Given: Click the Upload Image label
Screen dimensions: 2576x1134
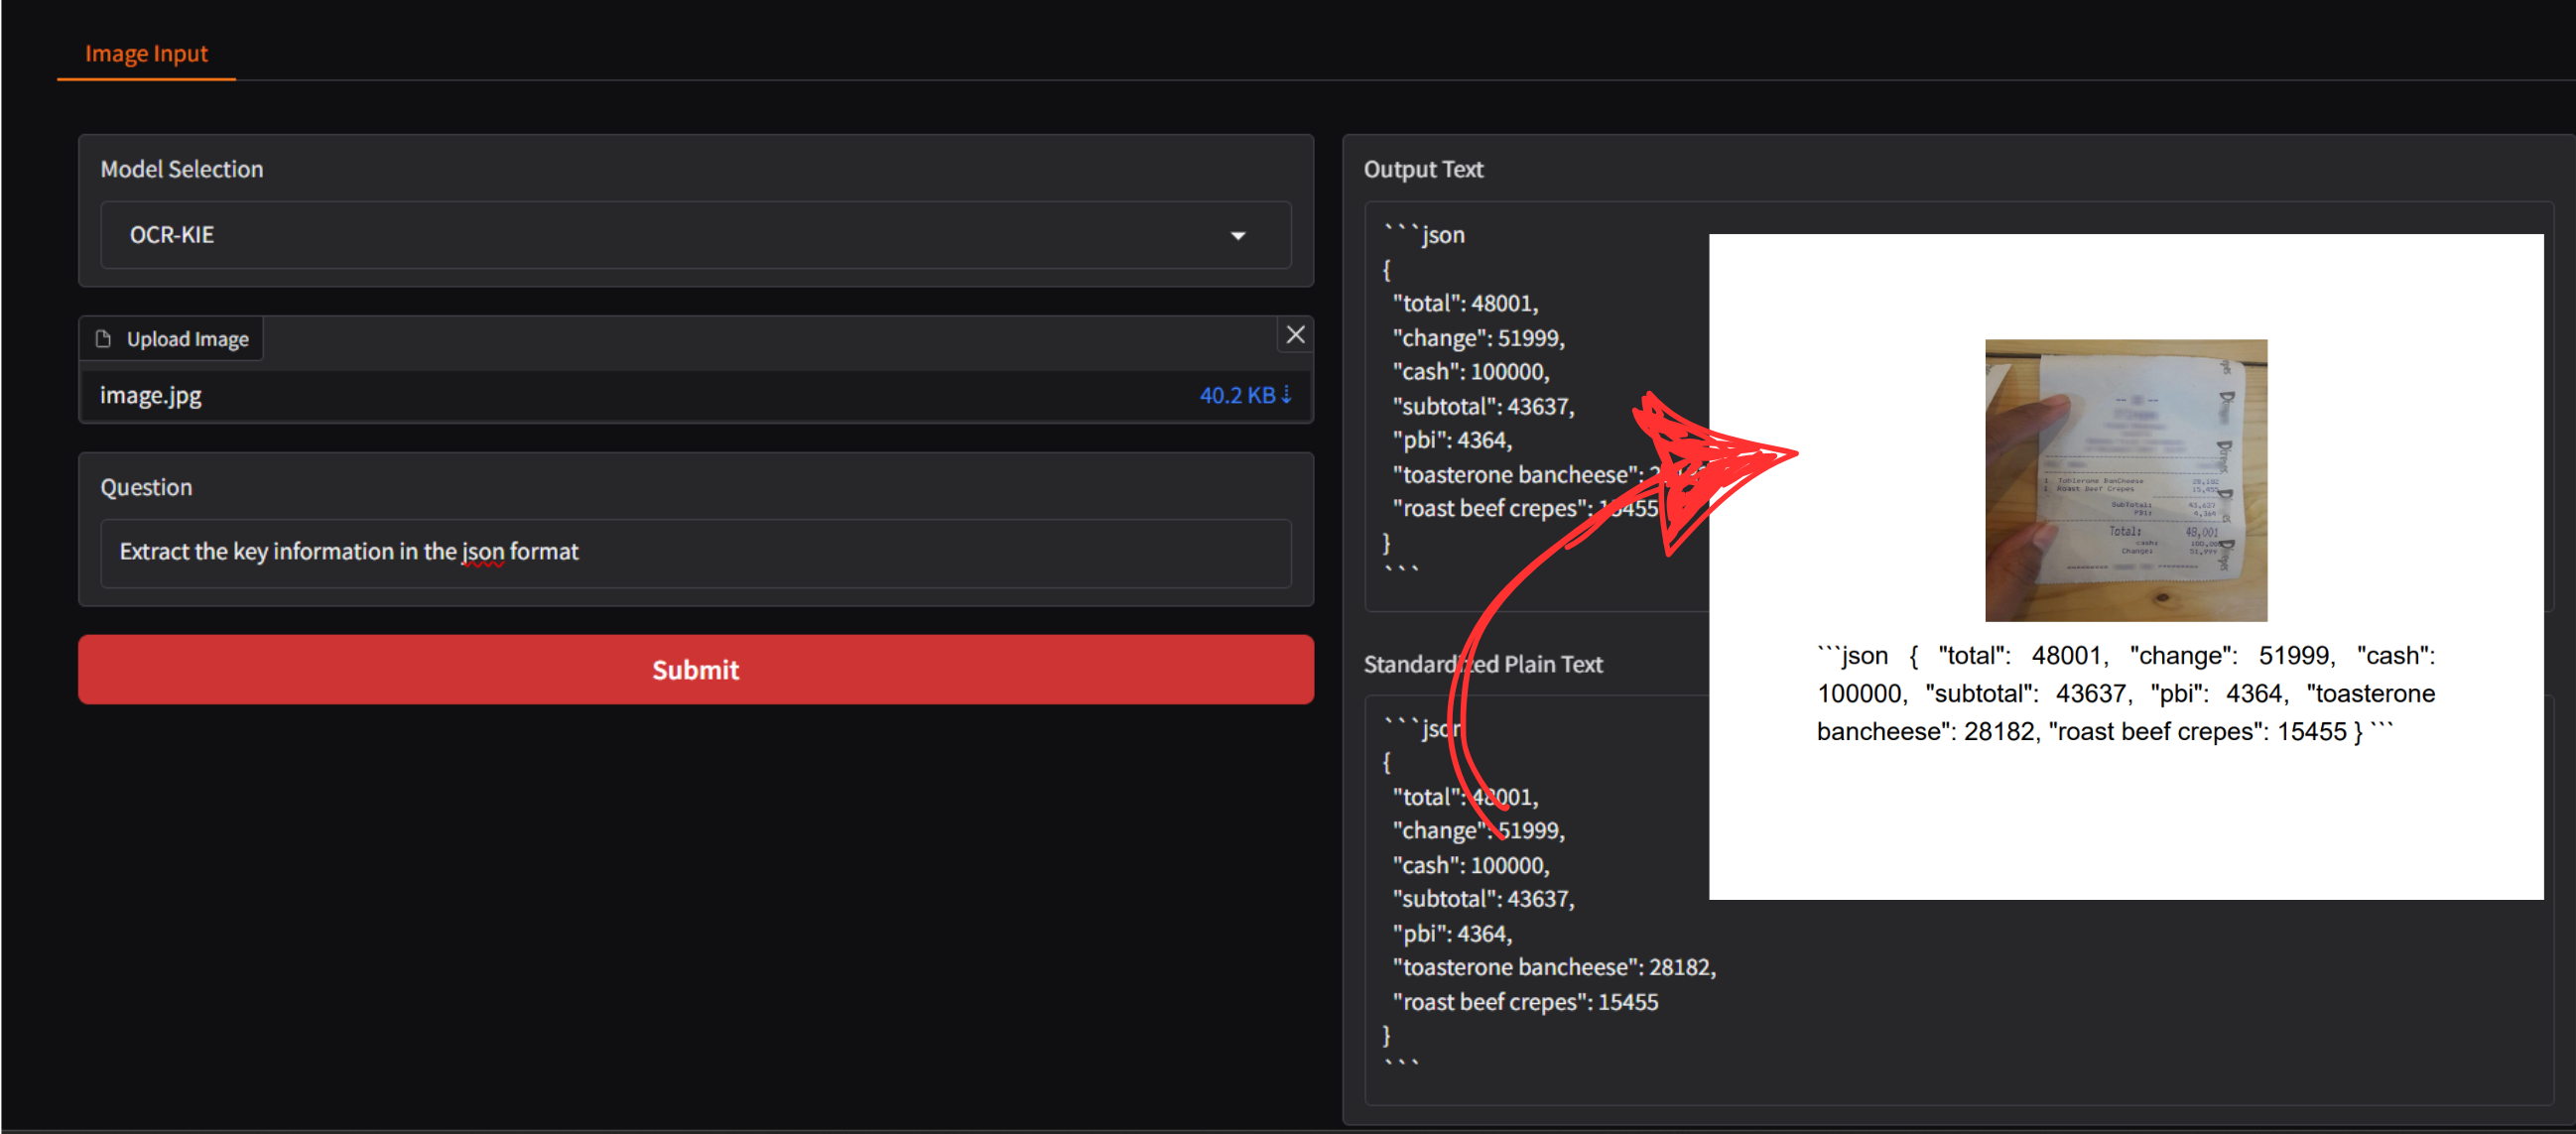Looking at the screenshot, I should [187, 339].
